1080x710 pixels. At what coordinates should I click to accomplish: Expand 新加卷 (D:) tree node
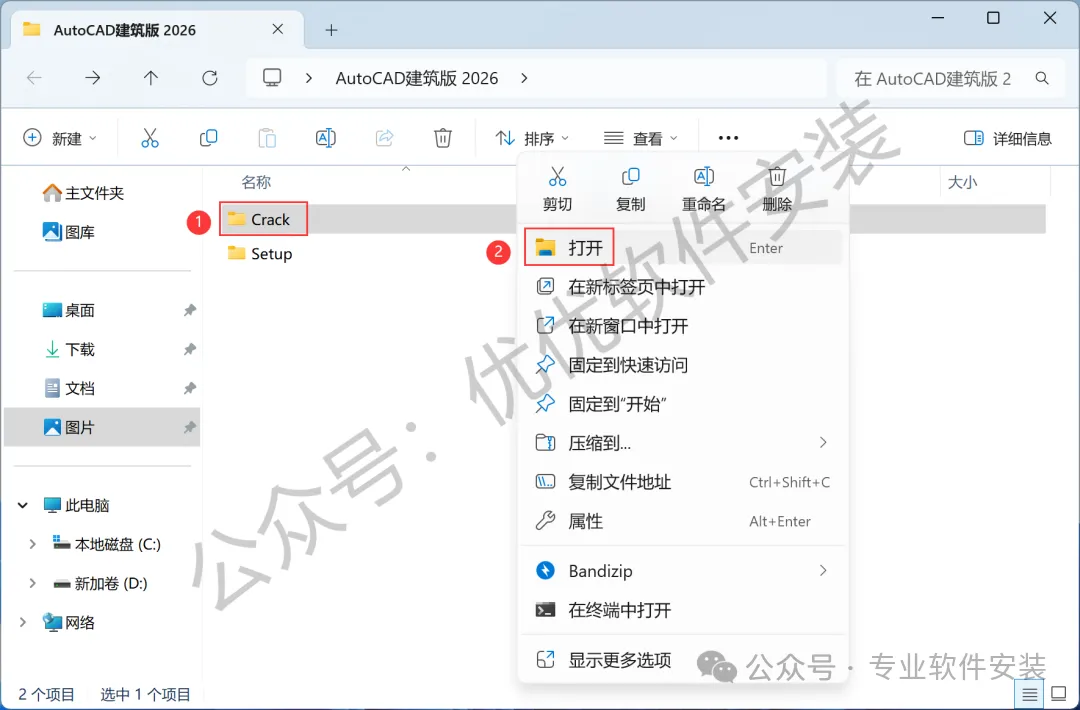point(32,584)
